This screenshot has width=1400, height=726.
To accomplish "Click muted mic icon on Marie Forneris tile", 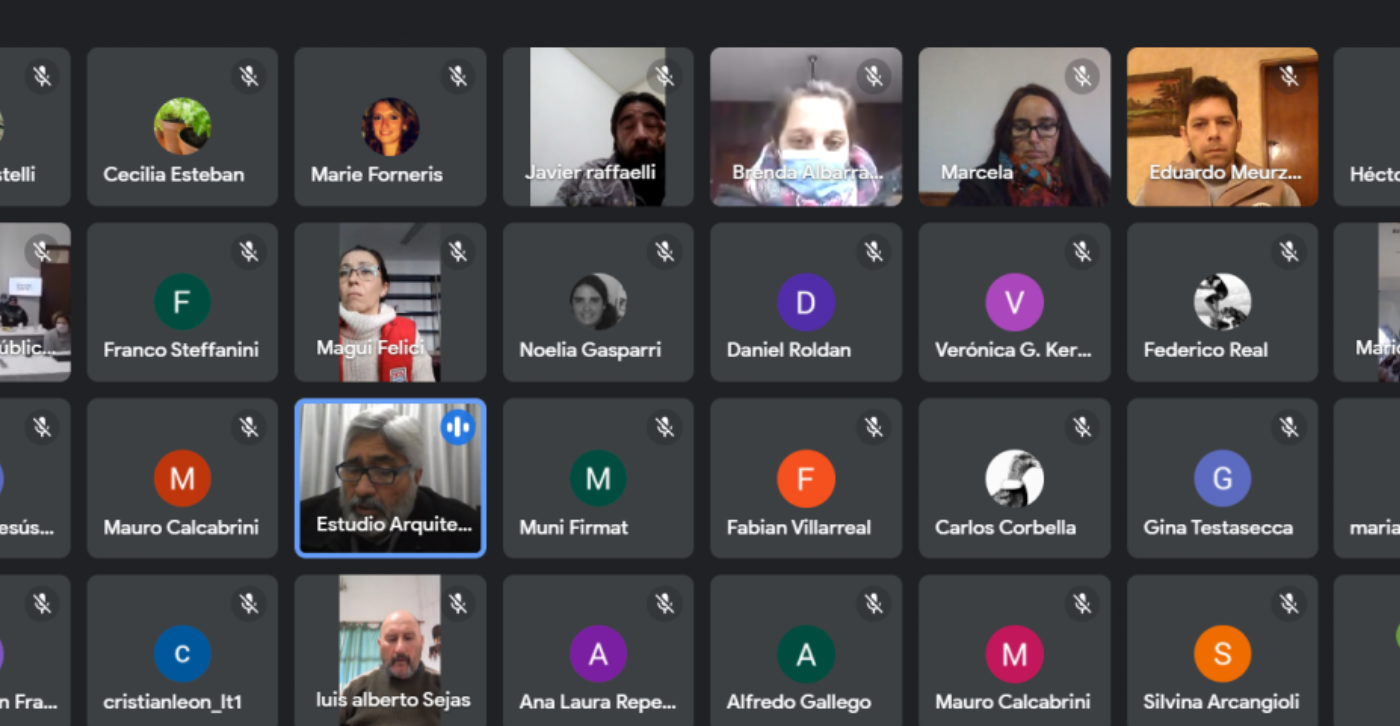I will [457, 76].
